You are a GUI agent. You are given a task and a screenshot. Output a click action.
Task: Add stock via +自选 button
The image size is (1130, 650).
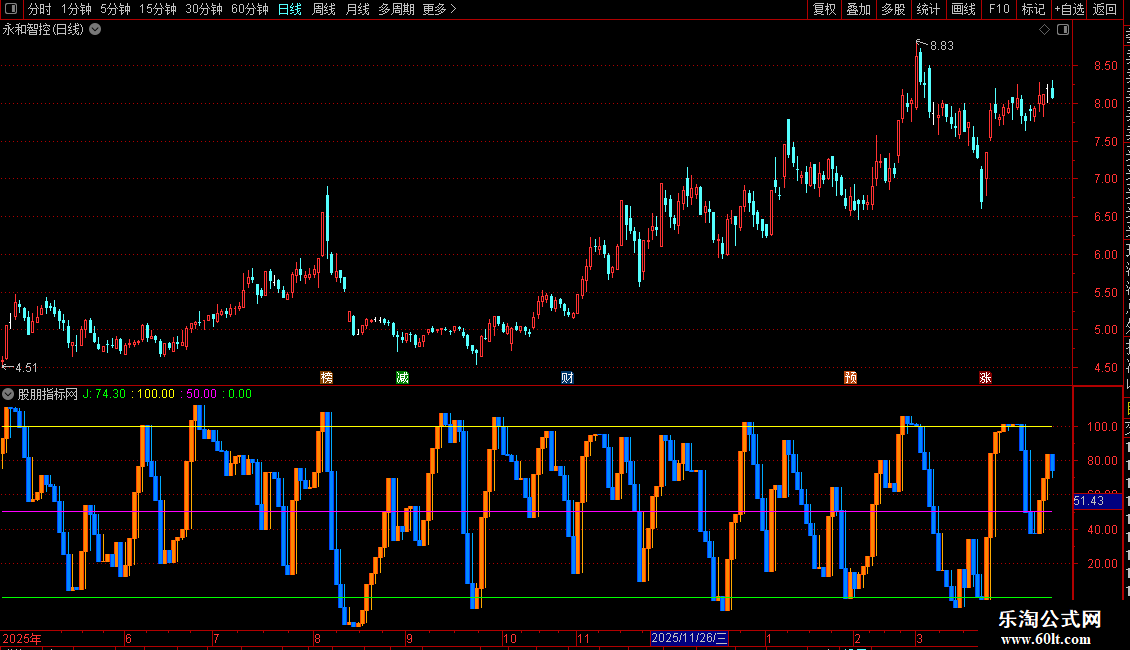click(x=1069, y=9)
